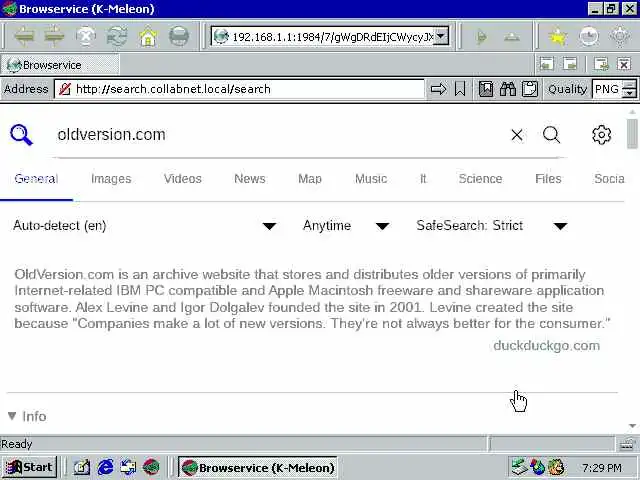640x480 pixels.
Task: Click the next tab icon in tab bar
Action: (570, 64)
